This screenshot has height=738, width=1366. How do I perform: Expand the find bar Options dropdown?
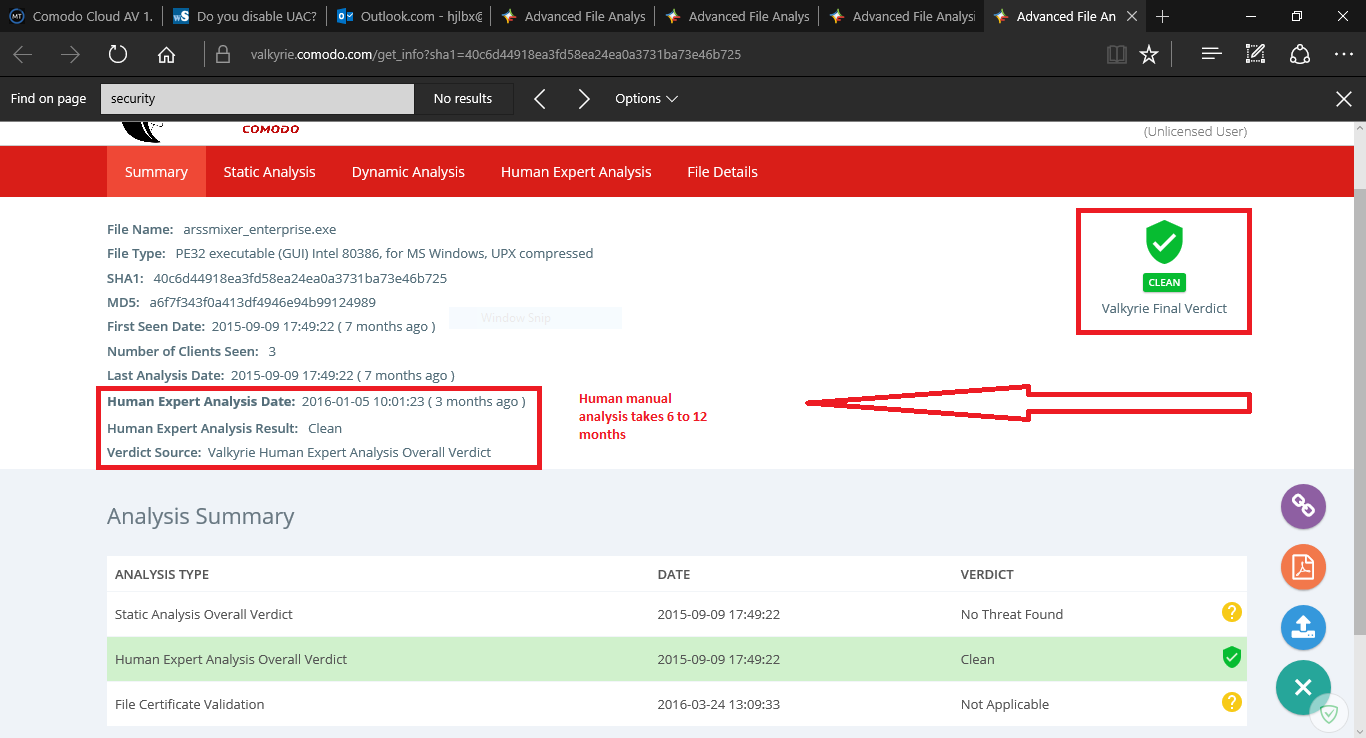point(646,99)
